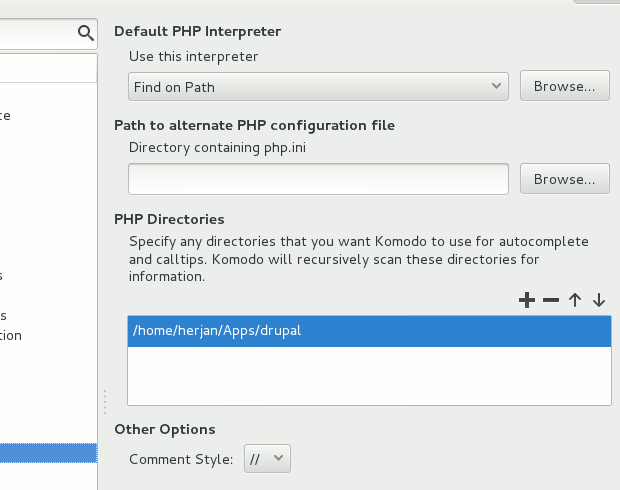Click Browse next to the interpreter dropdown
The width and height of the screenshot is (620, 490).
pyautogui.click(x=564, y=87)
